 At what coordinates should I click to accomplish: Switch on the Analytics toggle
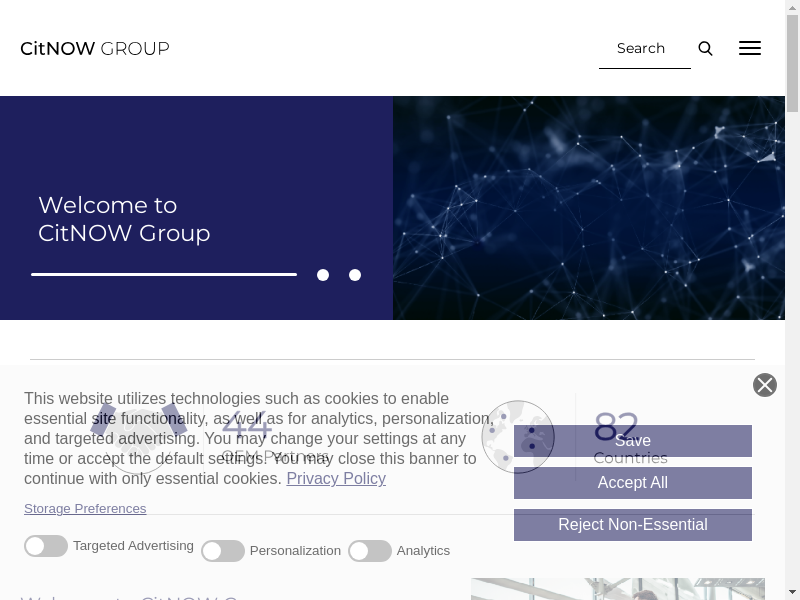pos(370,551)
